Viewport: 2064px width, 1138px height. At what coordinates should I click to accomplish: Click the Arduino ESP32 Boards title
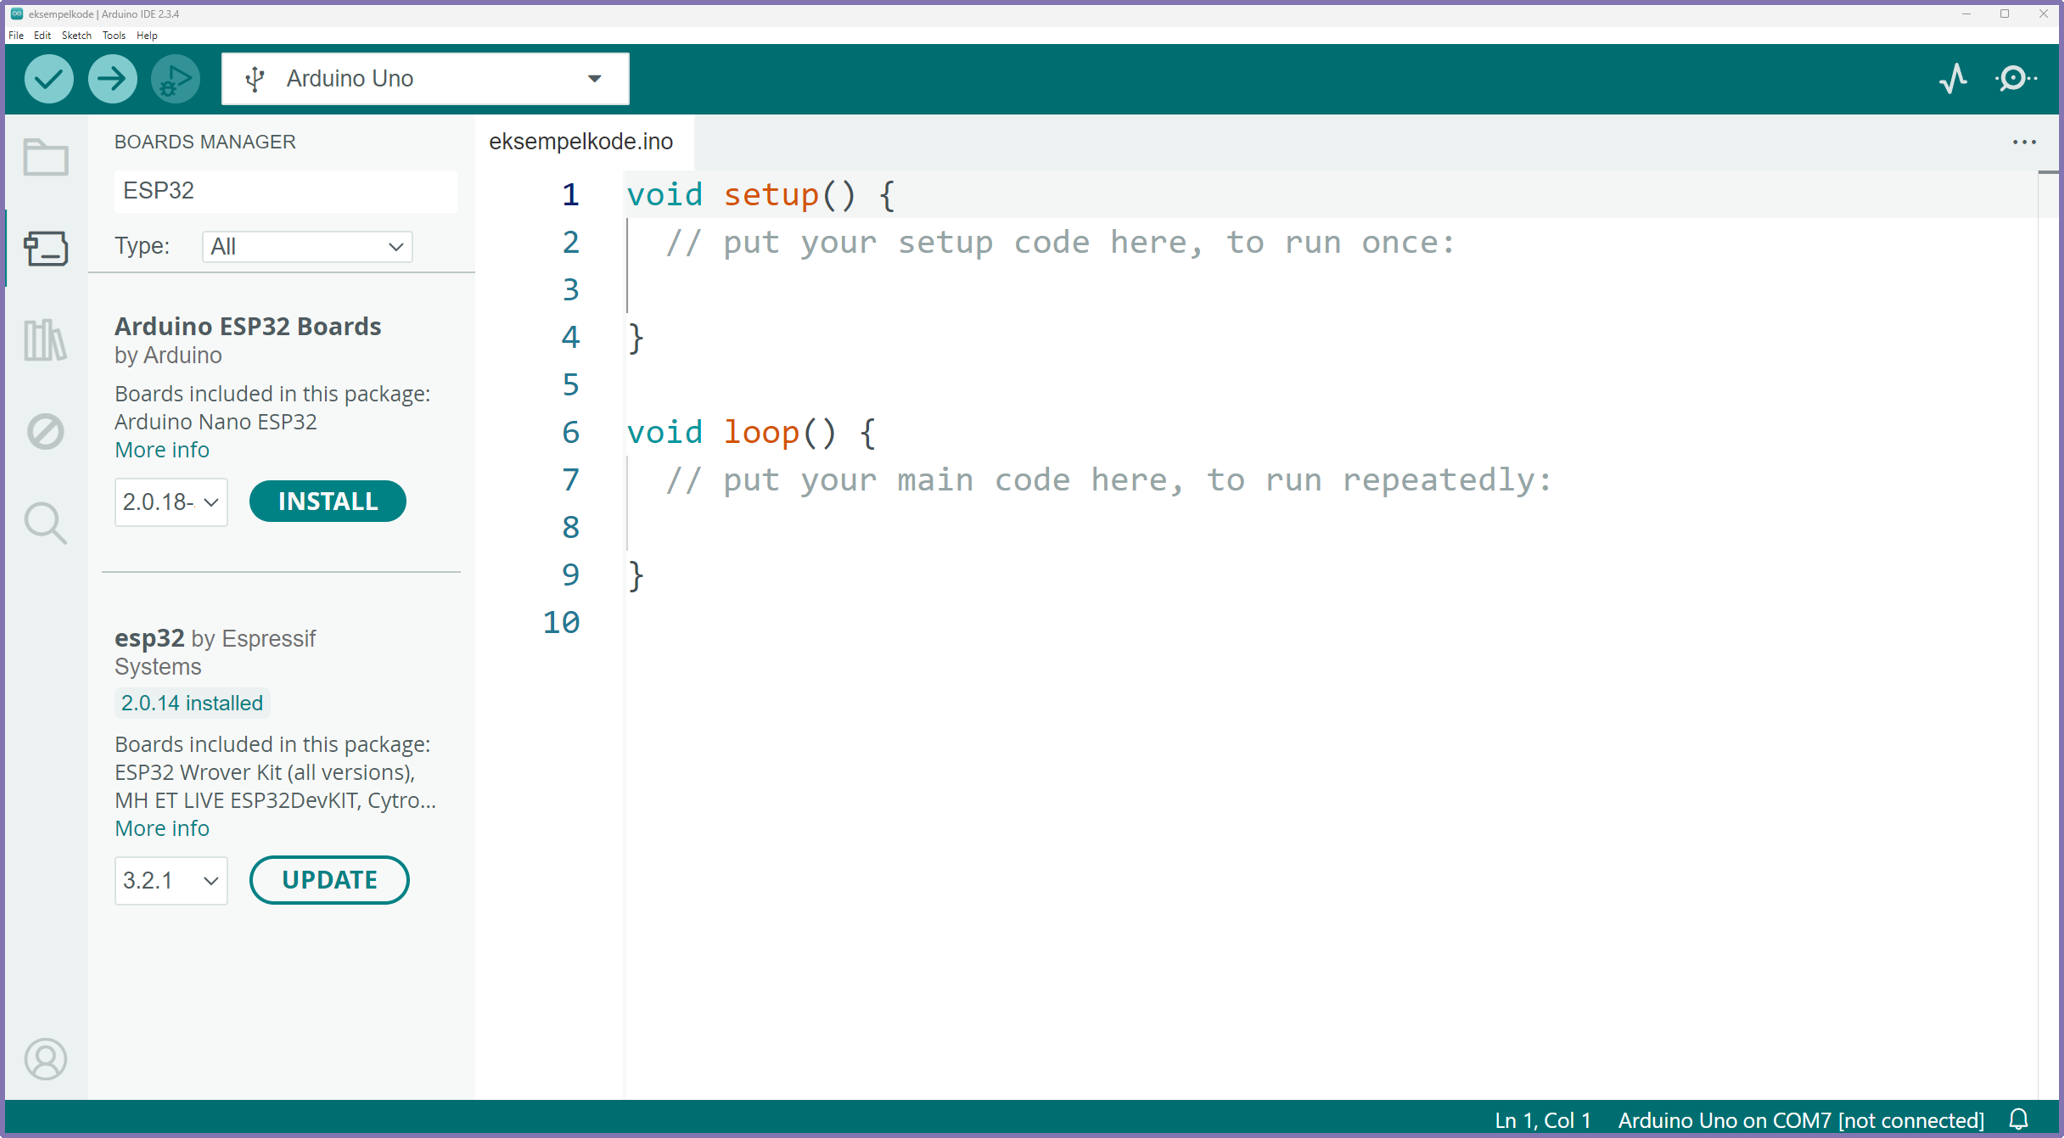coord(248,326)
